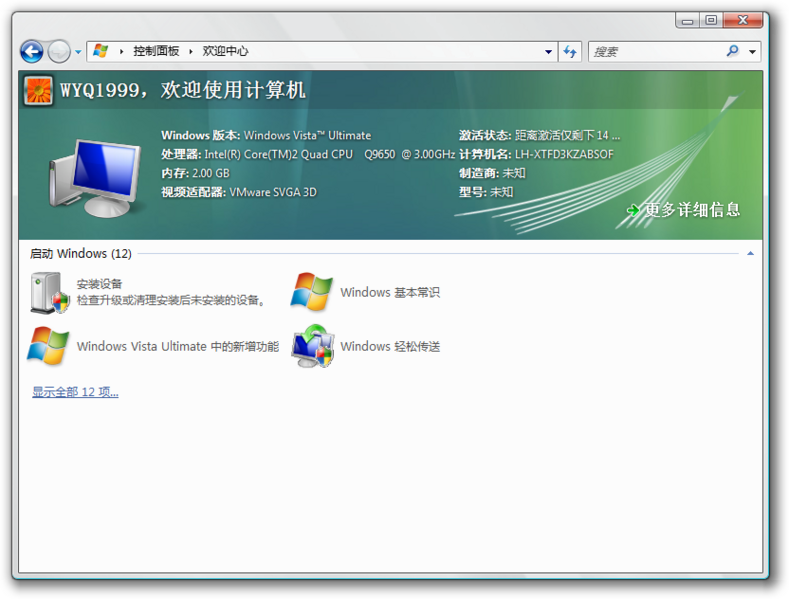This screenshot has width=789, height=599.
Task: Click the computer monitor image
Action: 95,178
